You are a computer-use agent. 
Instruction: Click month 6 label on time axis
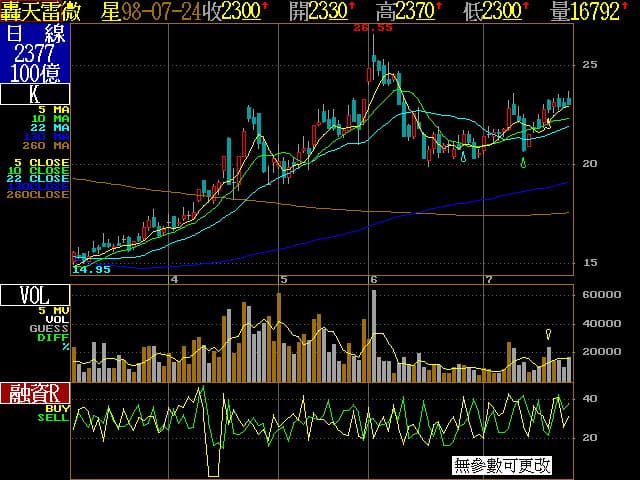click(374, 279)
